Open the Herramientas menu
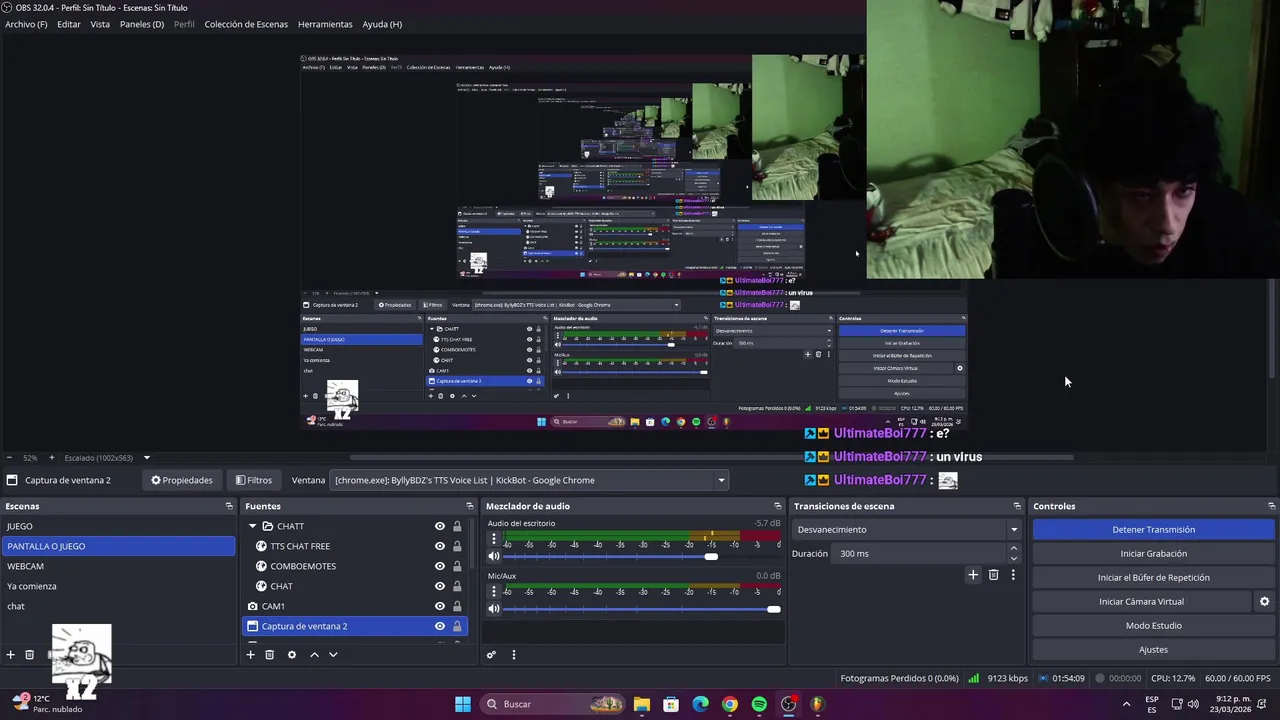 tap(325, 24)
